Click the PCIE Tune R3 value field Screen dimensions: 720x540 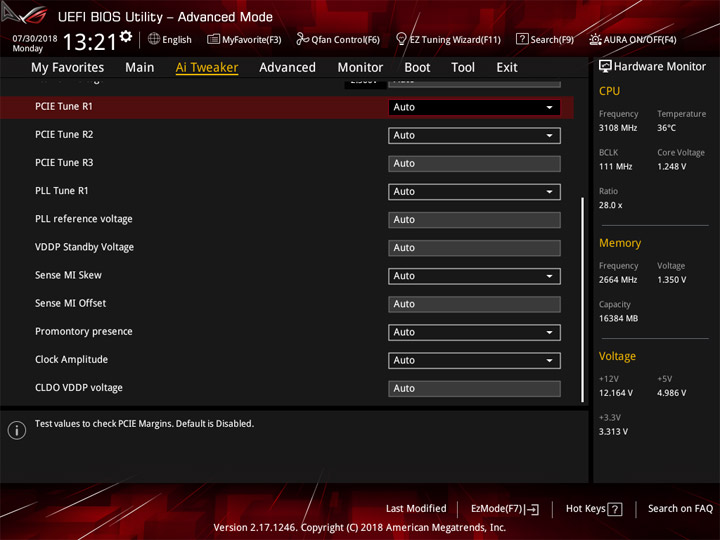[474, 163]
